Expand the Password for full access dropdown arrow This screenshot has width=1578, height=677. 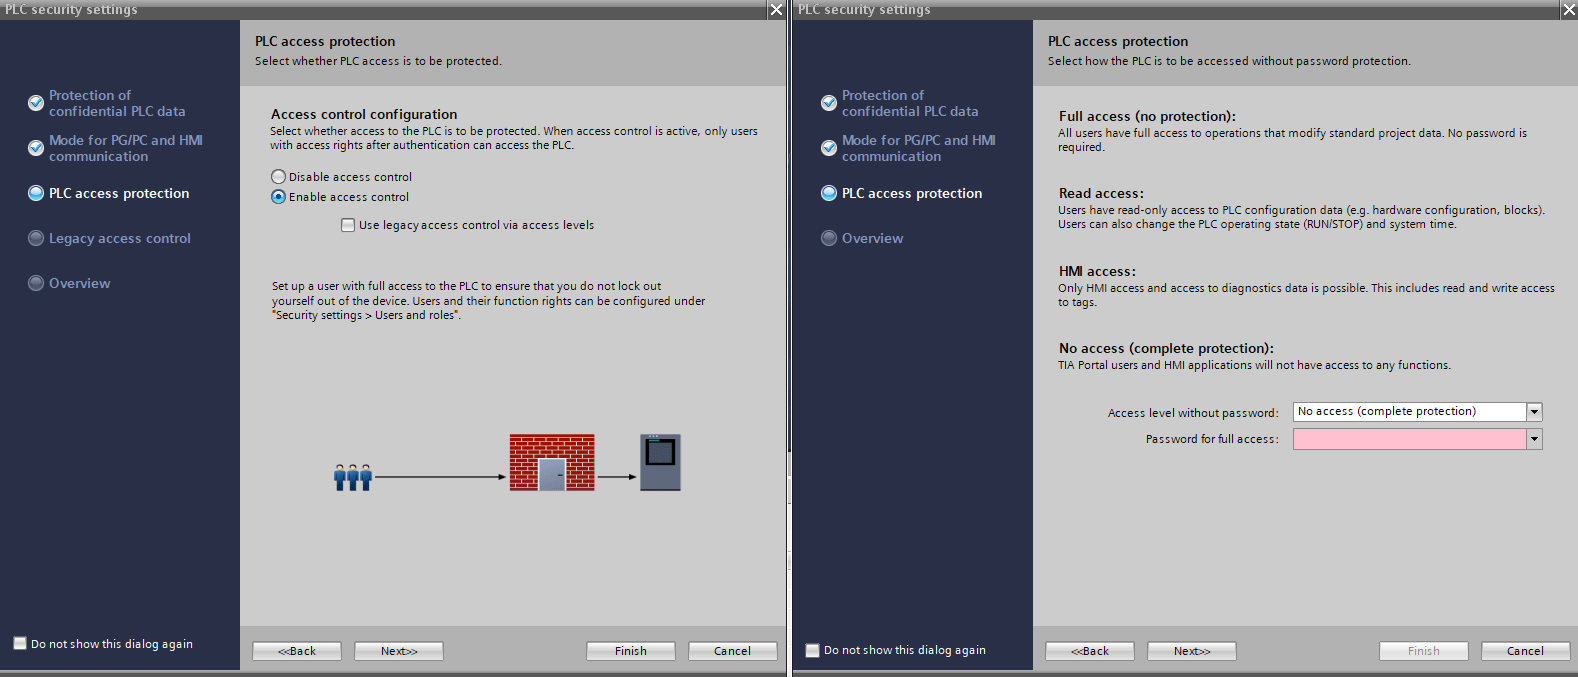tap(1534, 439)
